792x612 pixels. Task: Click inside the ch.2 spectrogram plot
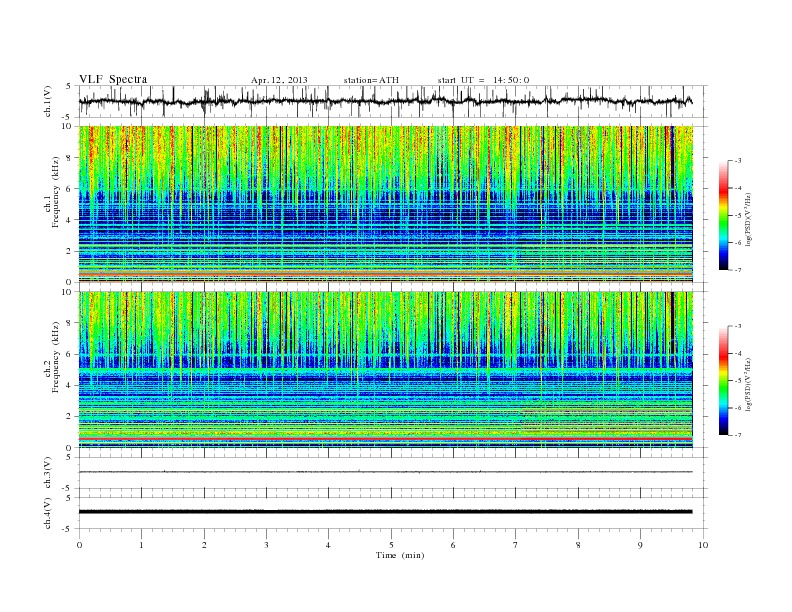tap(386, 370)
